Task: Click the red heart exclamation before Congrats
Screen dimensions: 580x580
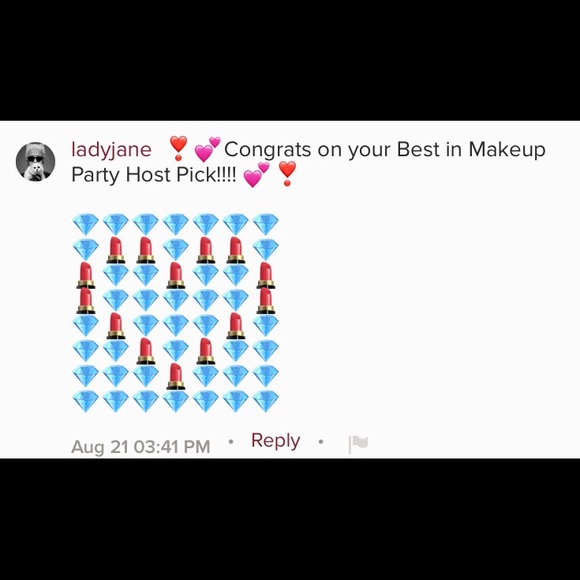Action: coord(178,148)
